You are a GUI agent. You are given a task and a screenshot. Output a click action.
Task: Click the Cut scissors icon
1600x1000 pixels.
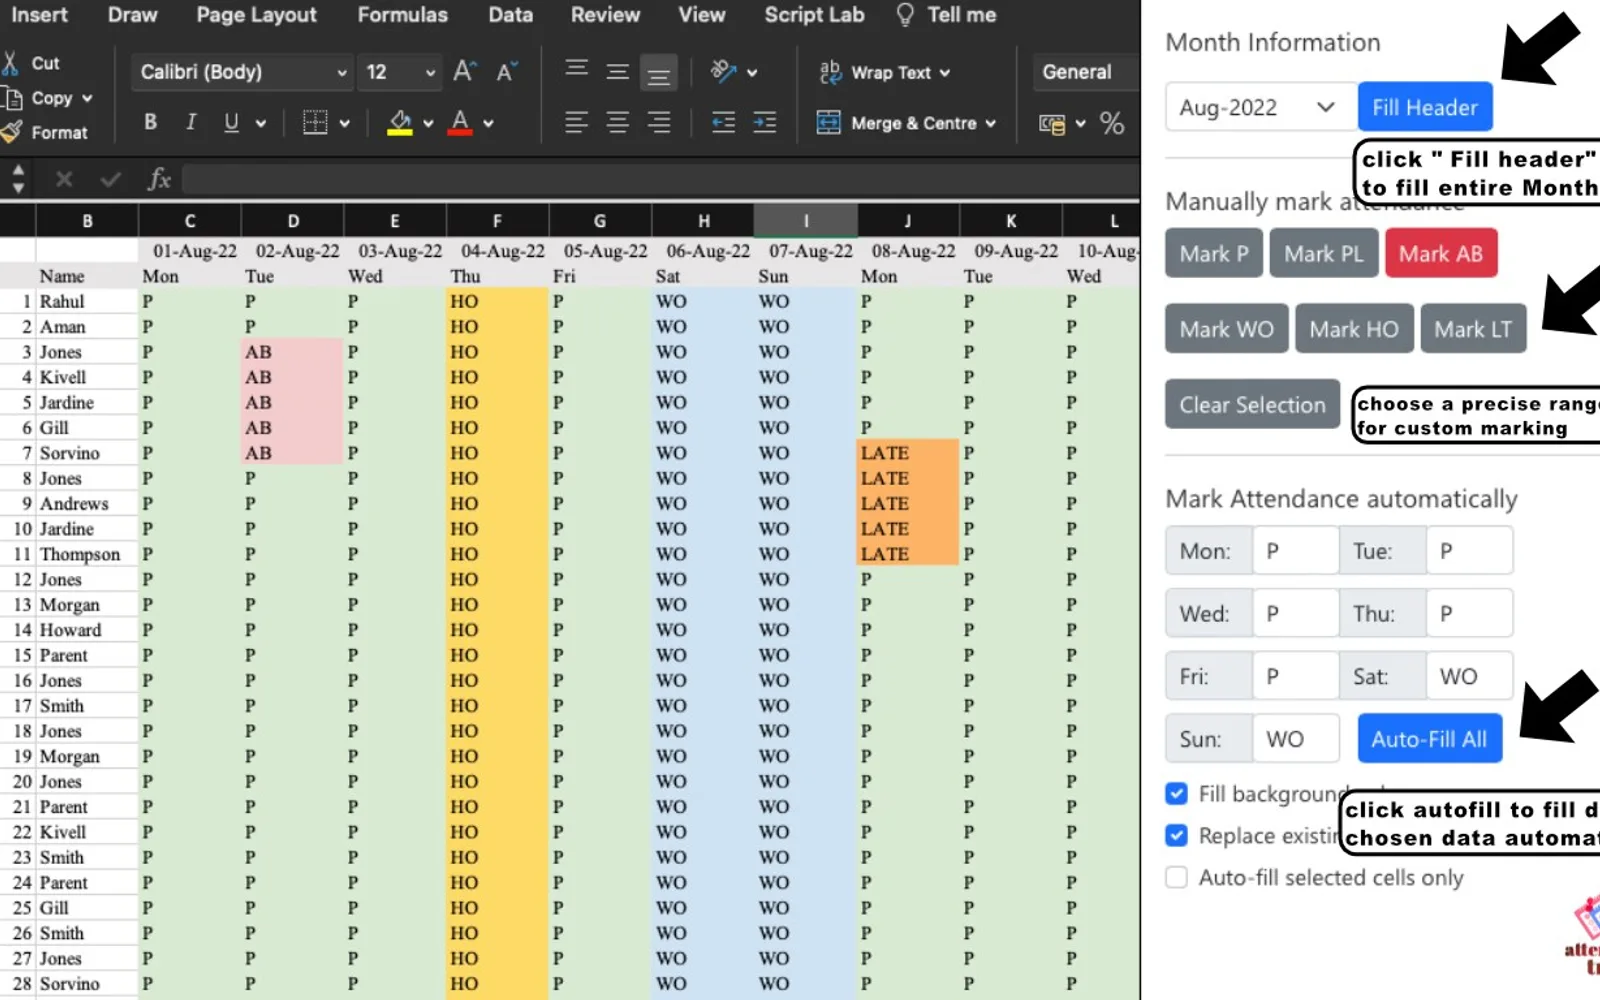pos(11,63)
